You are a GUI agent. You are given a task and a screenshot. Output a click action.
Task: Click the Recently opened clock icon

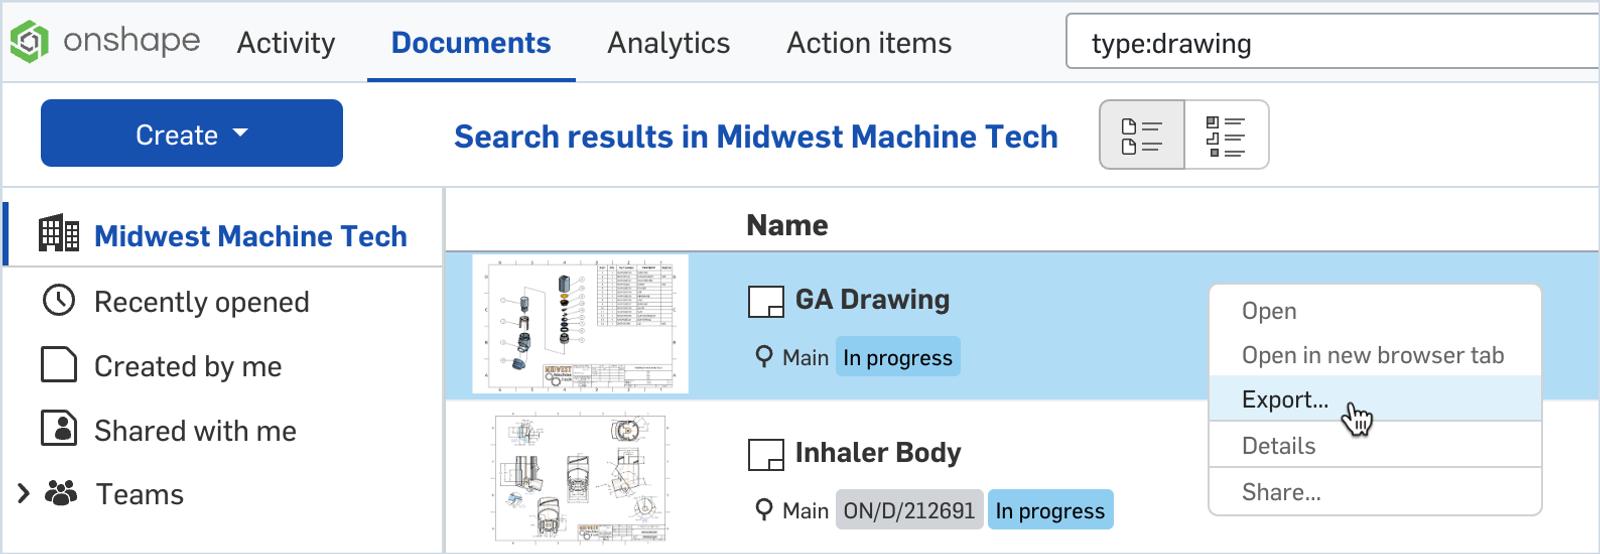pyautogui.click(x=59, y=300)
